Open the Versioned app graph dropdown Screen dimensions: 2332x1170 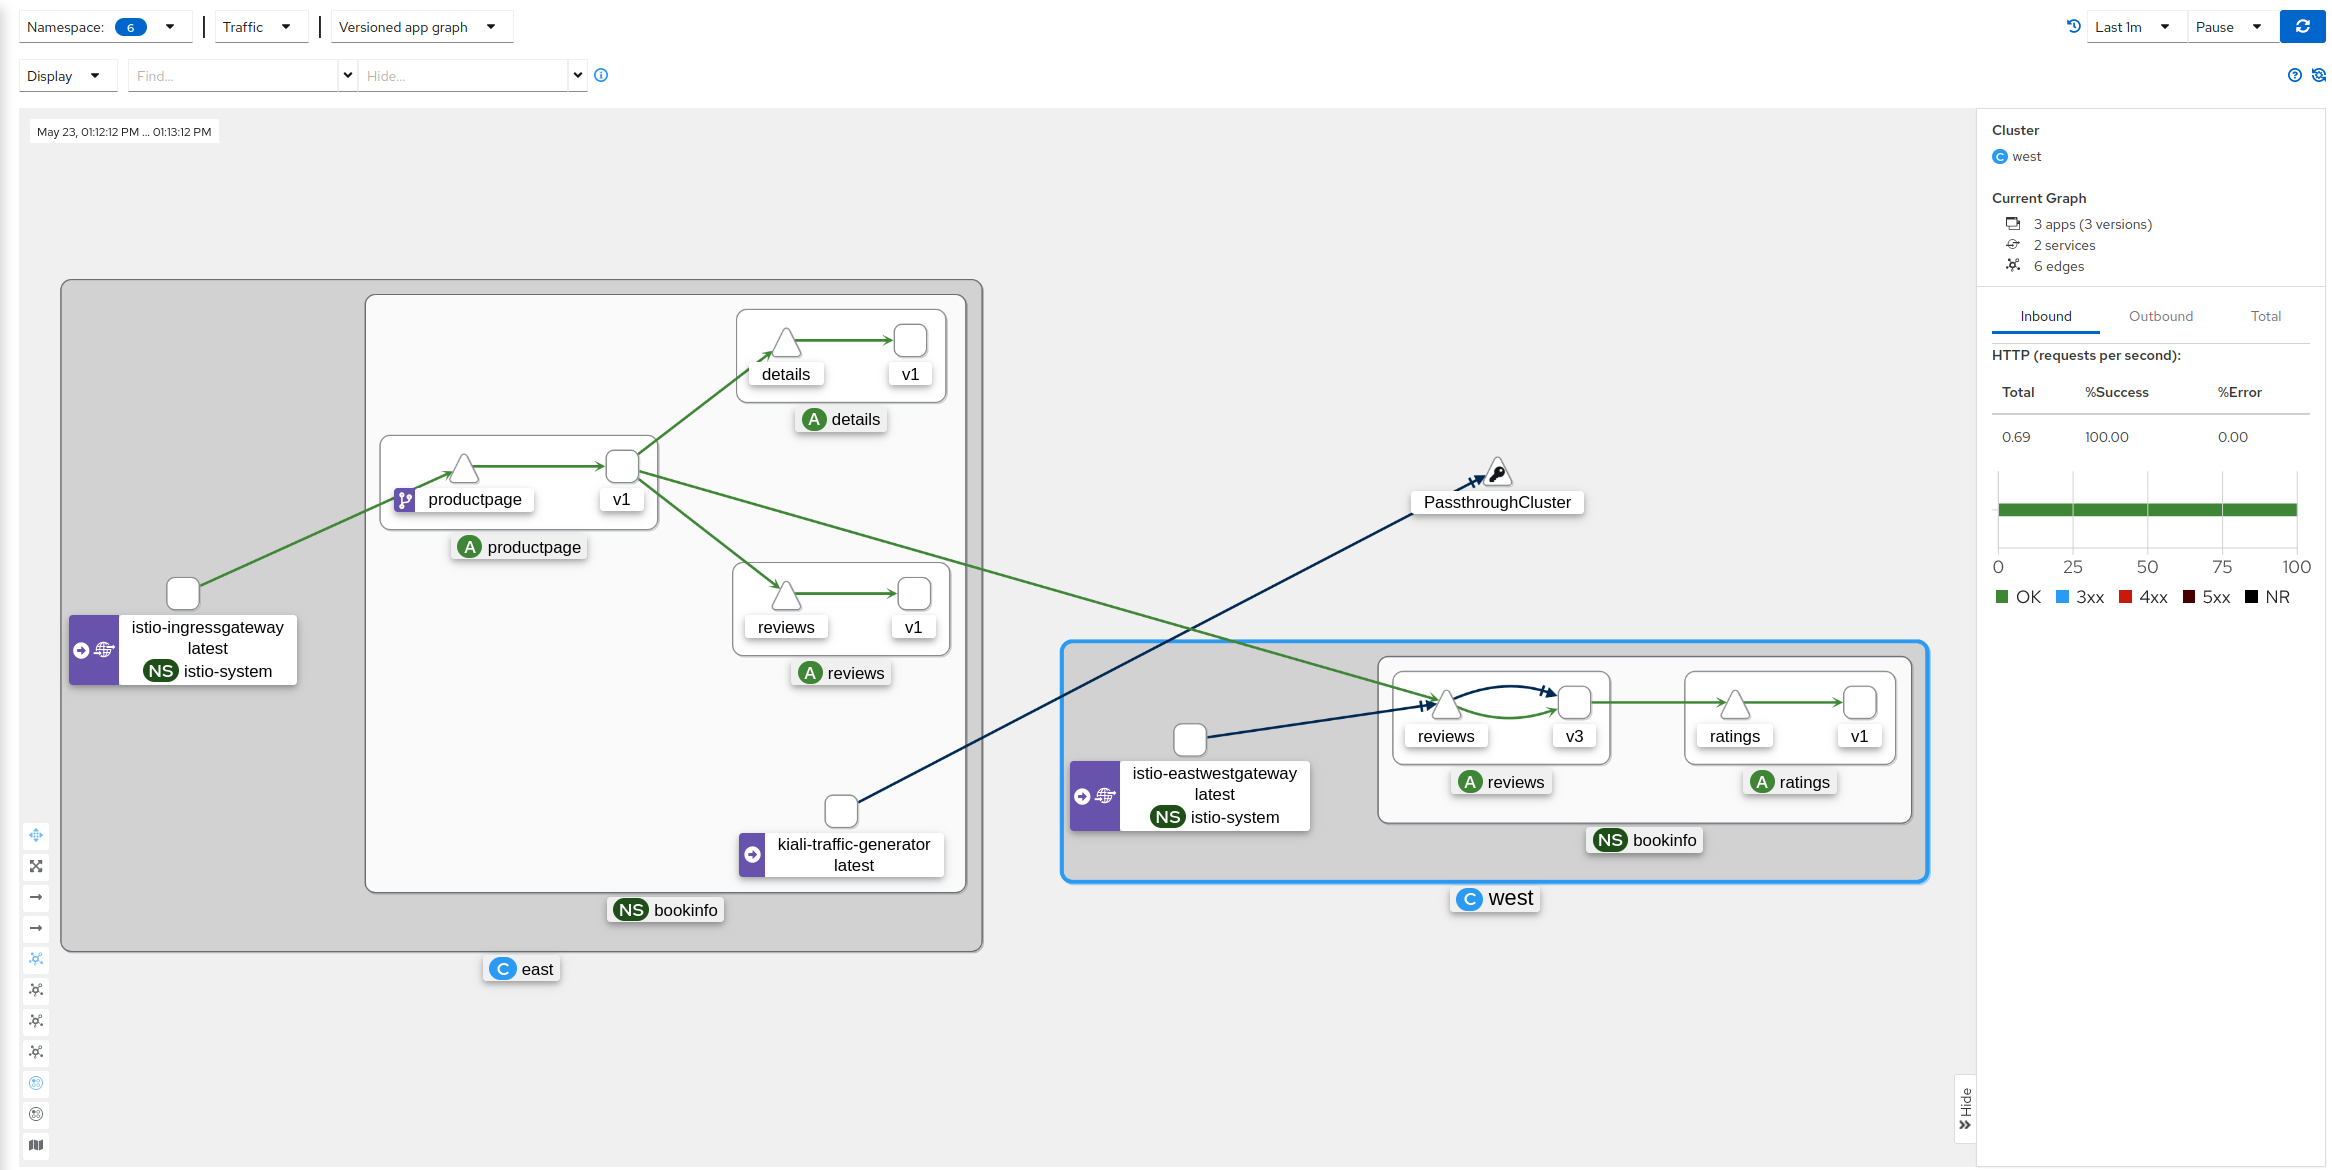pyautogui.click(x=421, y=27)
